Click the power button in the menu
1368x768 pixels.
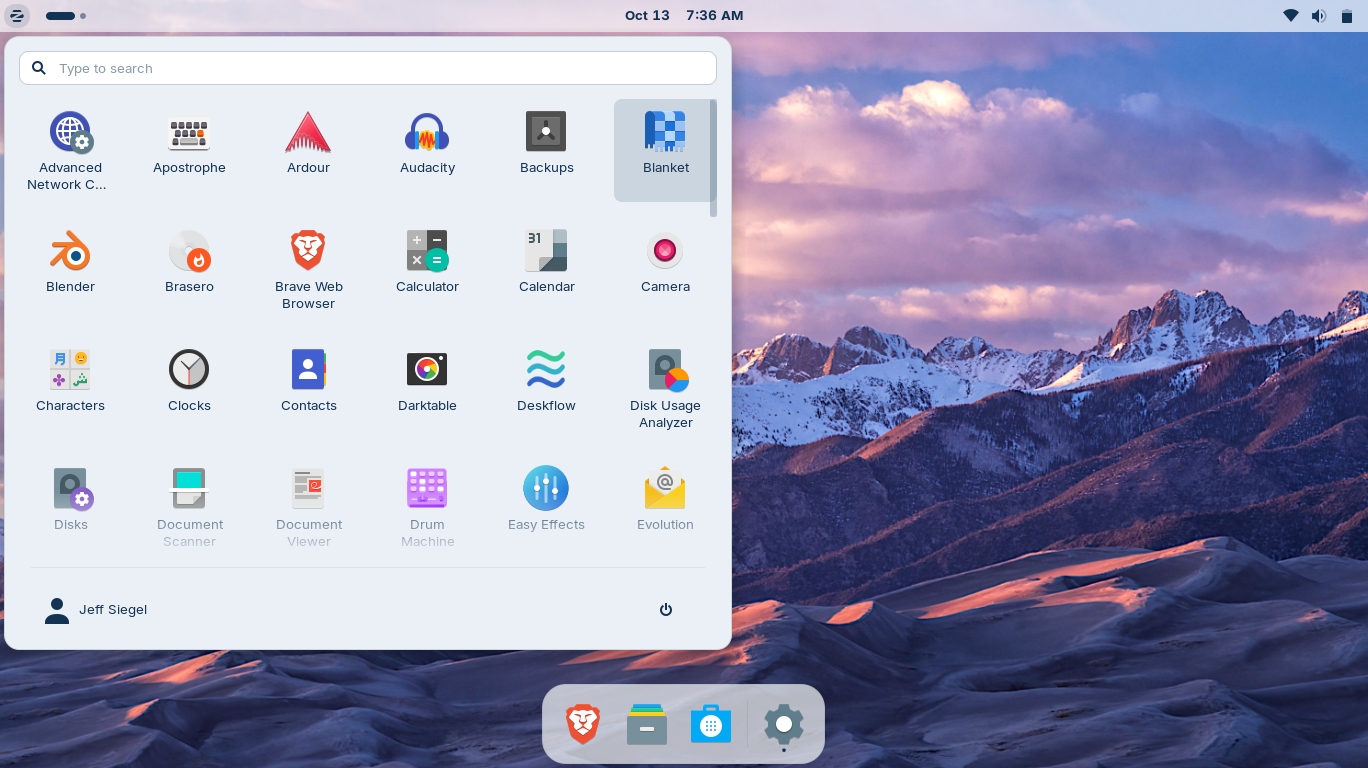pyautogui.click(x=666, y=610)
